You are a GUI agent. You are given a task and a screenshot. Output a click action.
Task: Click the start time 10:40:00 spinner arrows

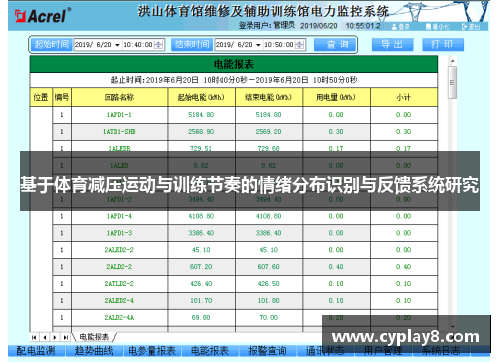point(159,45)
